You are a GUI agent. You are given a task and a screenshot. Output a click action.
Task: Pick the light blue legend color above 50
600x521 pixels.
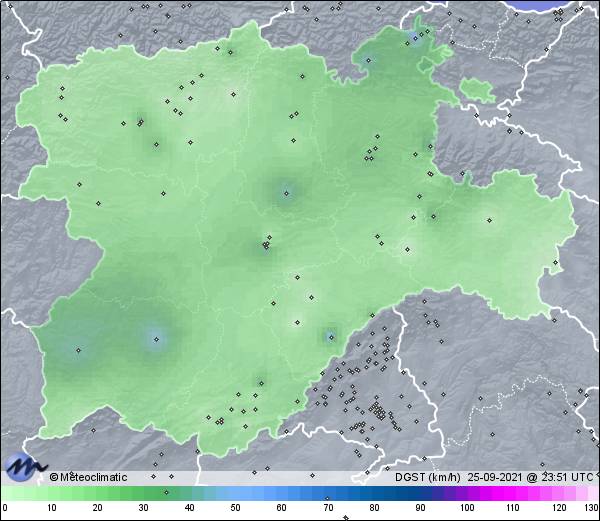coord(235,493)
